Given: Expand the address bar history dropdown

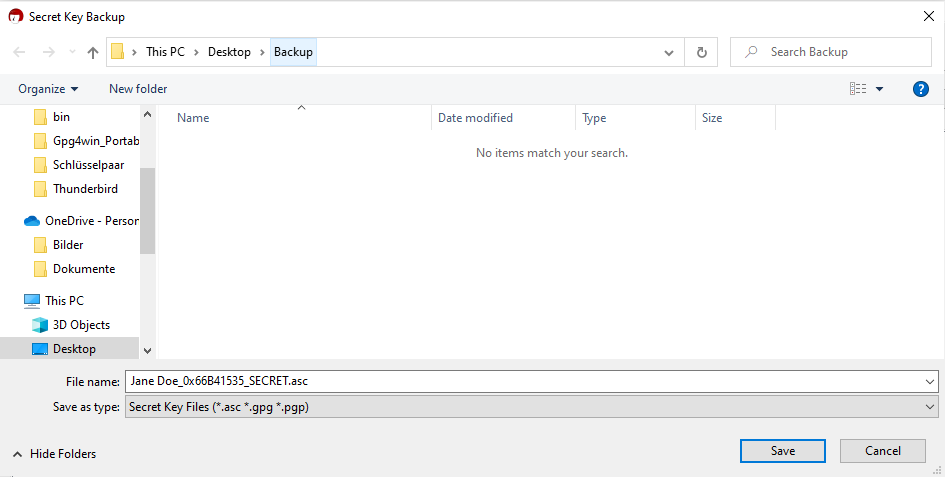Looking at the screenshot, I should click(x=669, y=52).
